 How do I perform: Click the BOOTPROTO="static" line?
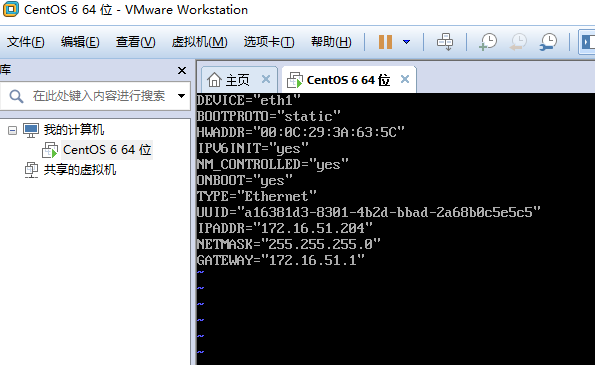point(269,116)
